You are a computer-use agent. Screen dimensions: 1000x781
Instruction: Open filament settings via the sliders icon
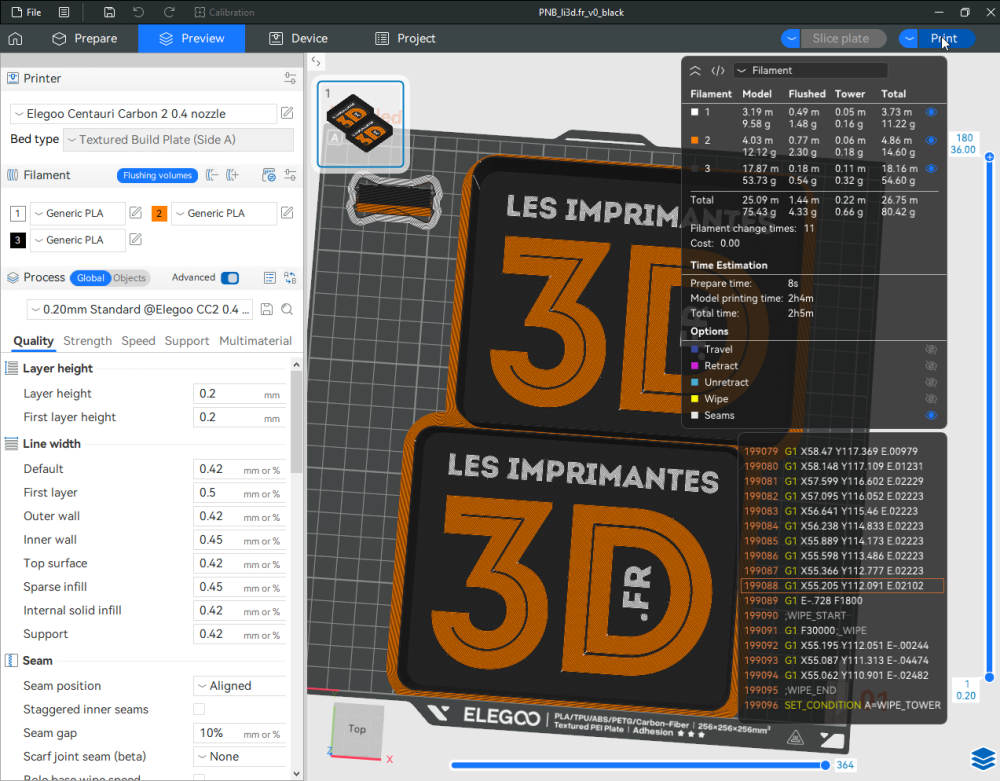(291, 175)
